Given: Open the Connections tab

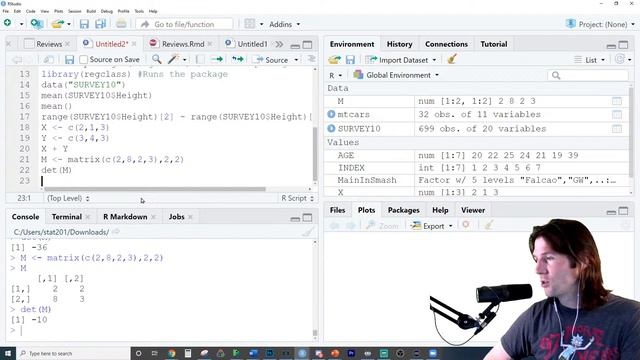Looking at the screenshot, I should click(x=446, y=44).
